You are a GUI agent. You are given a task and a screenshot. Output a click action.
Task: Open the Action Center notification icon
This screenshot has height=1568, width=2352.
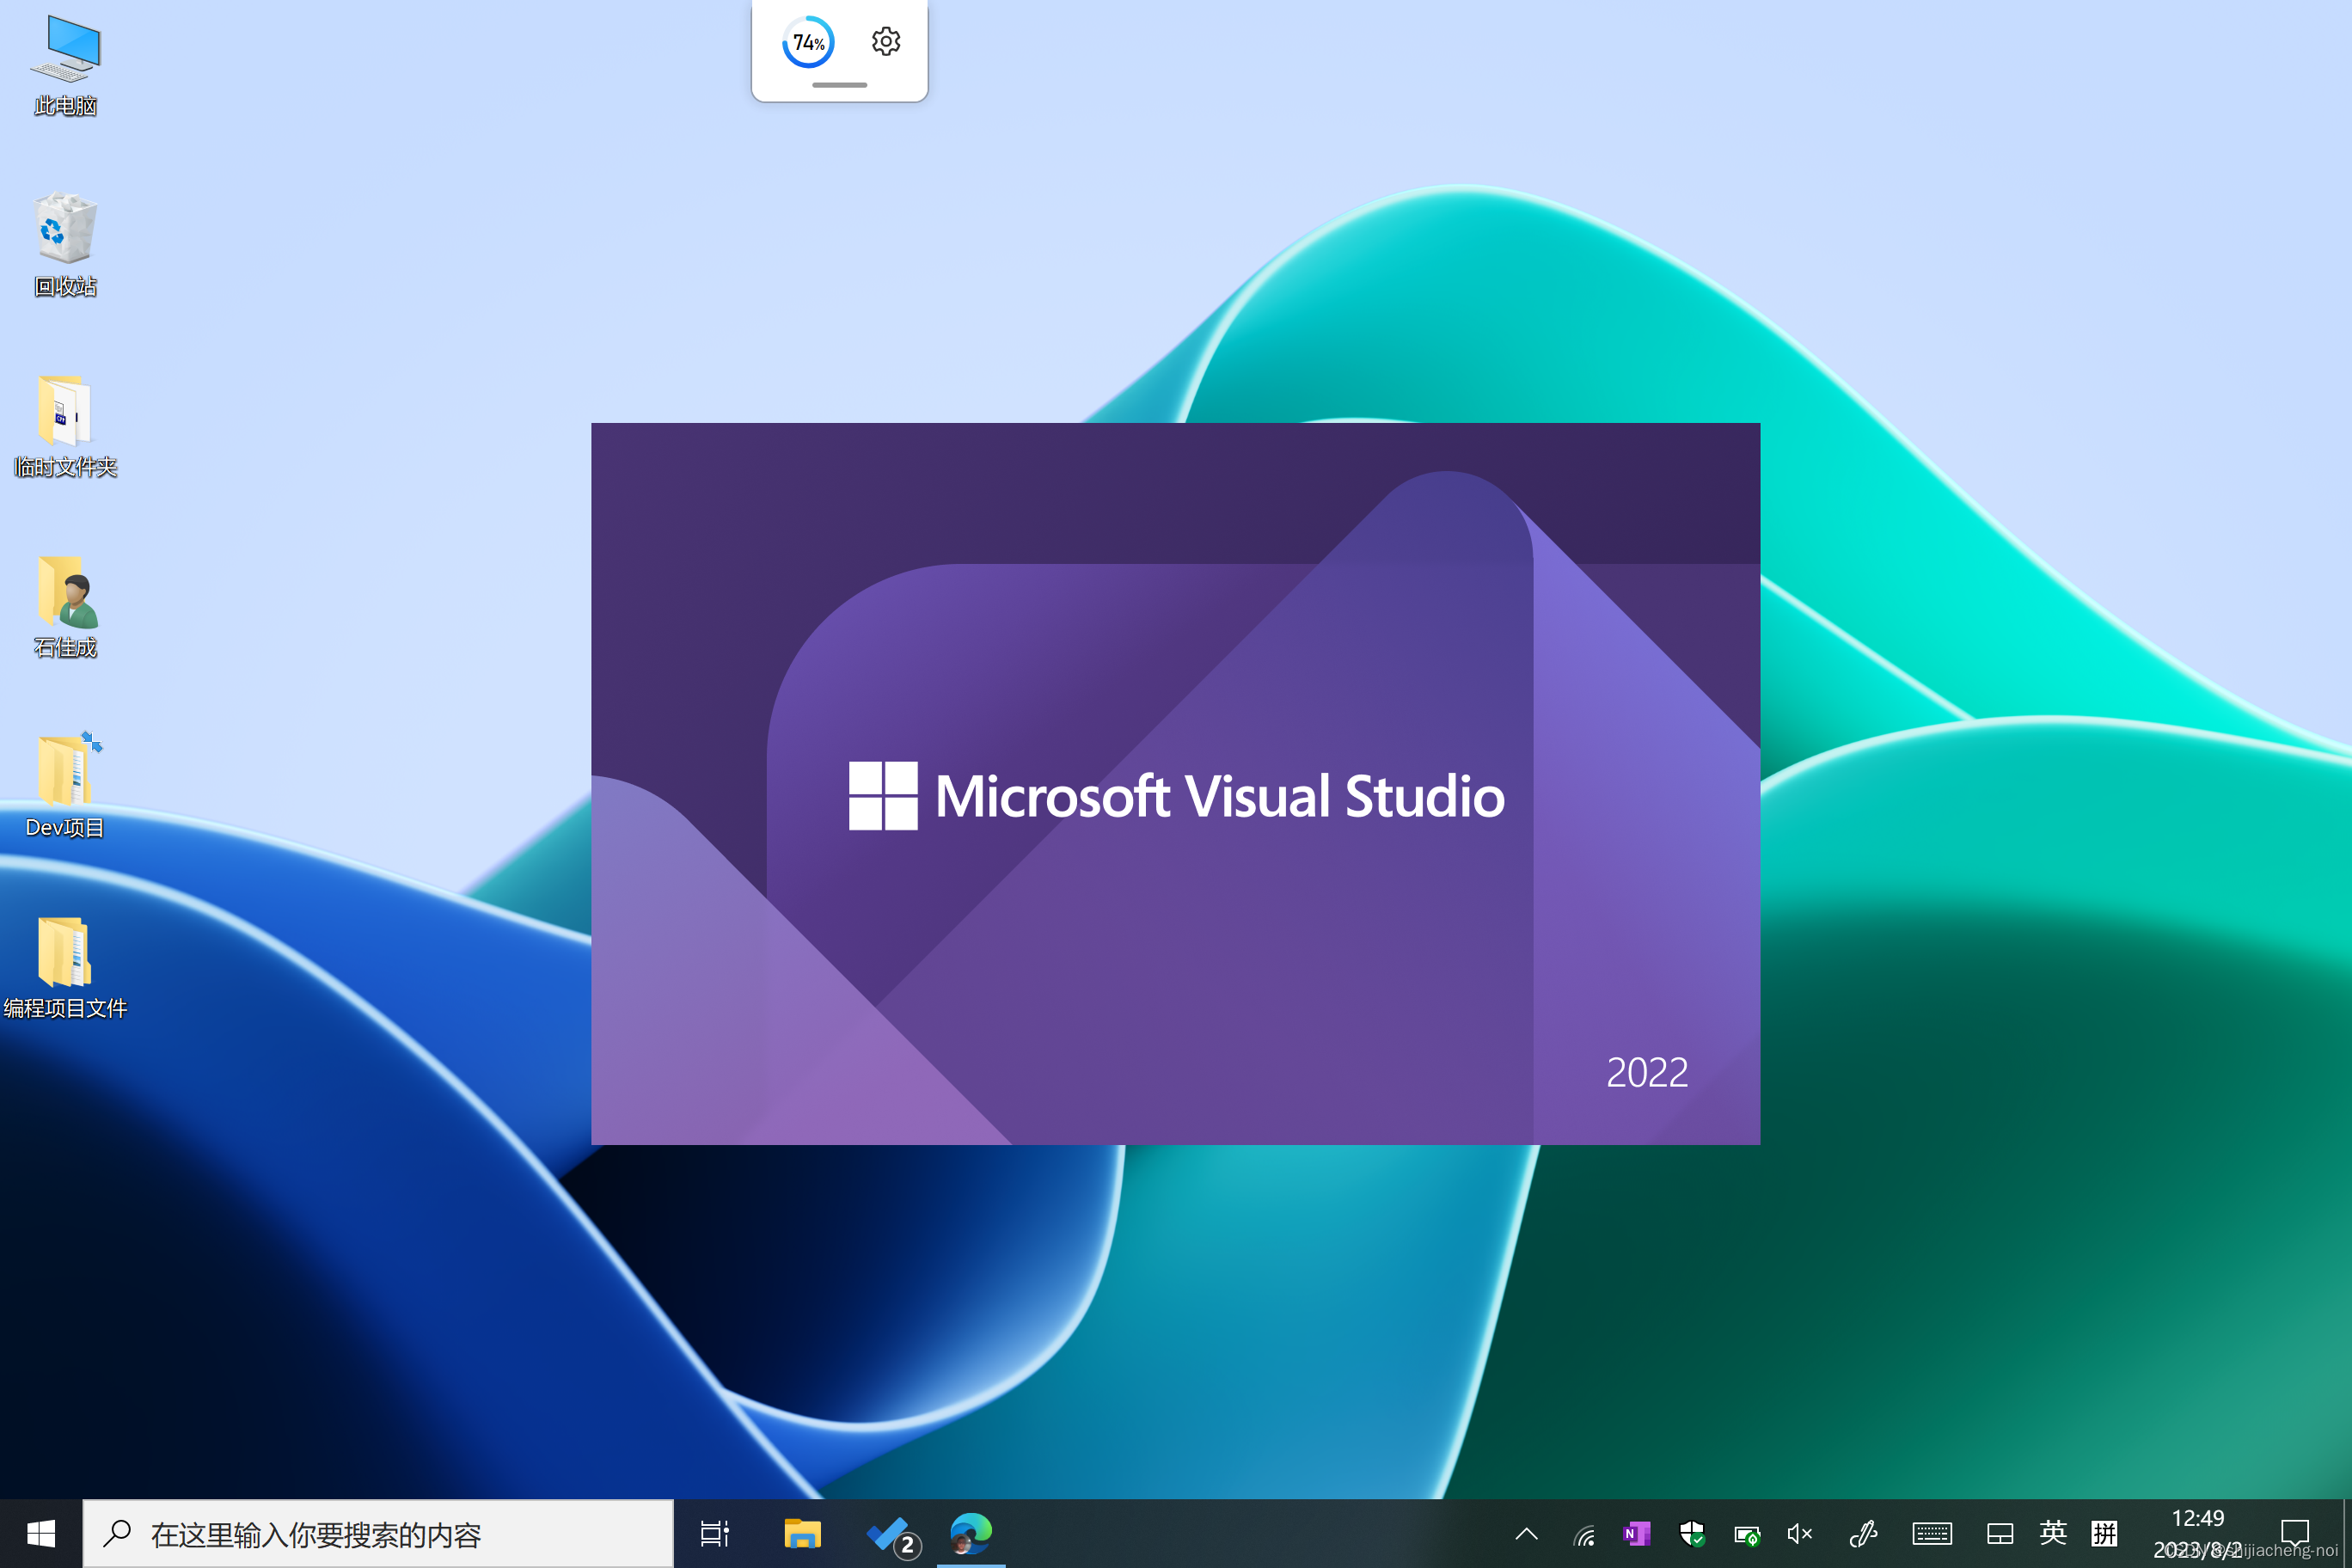pos(2295,1533)
